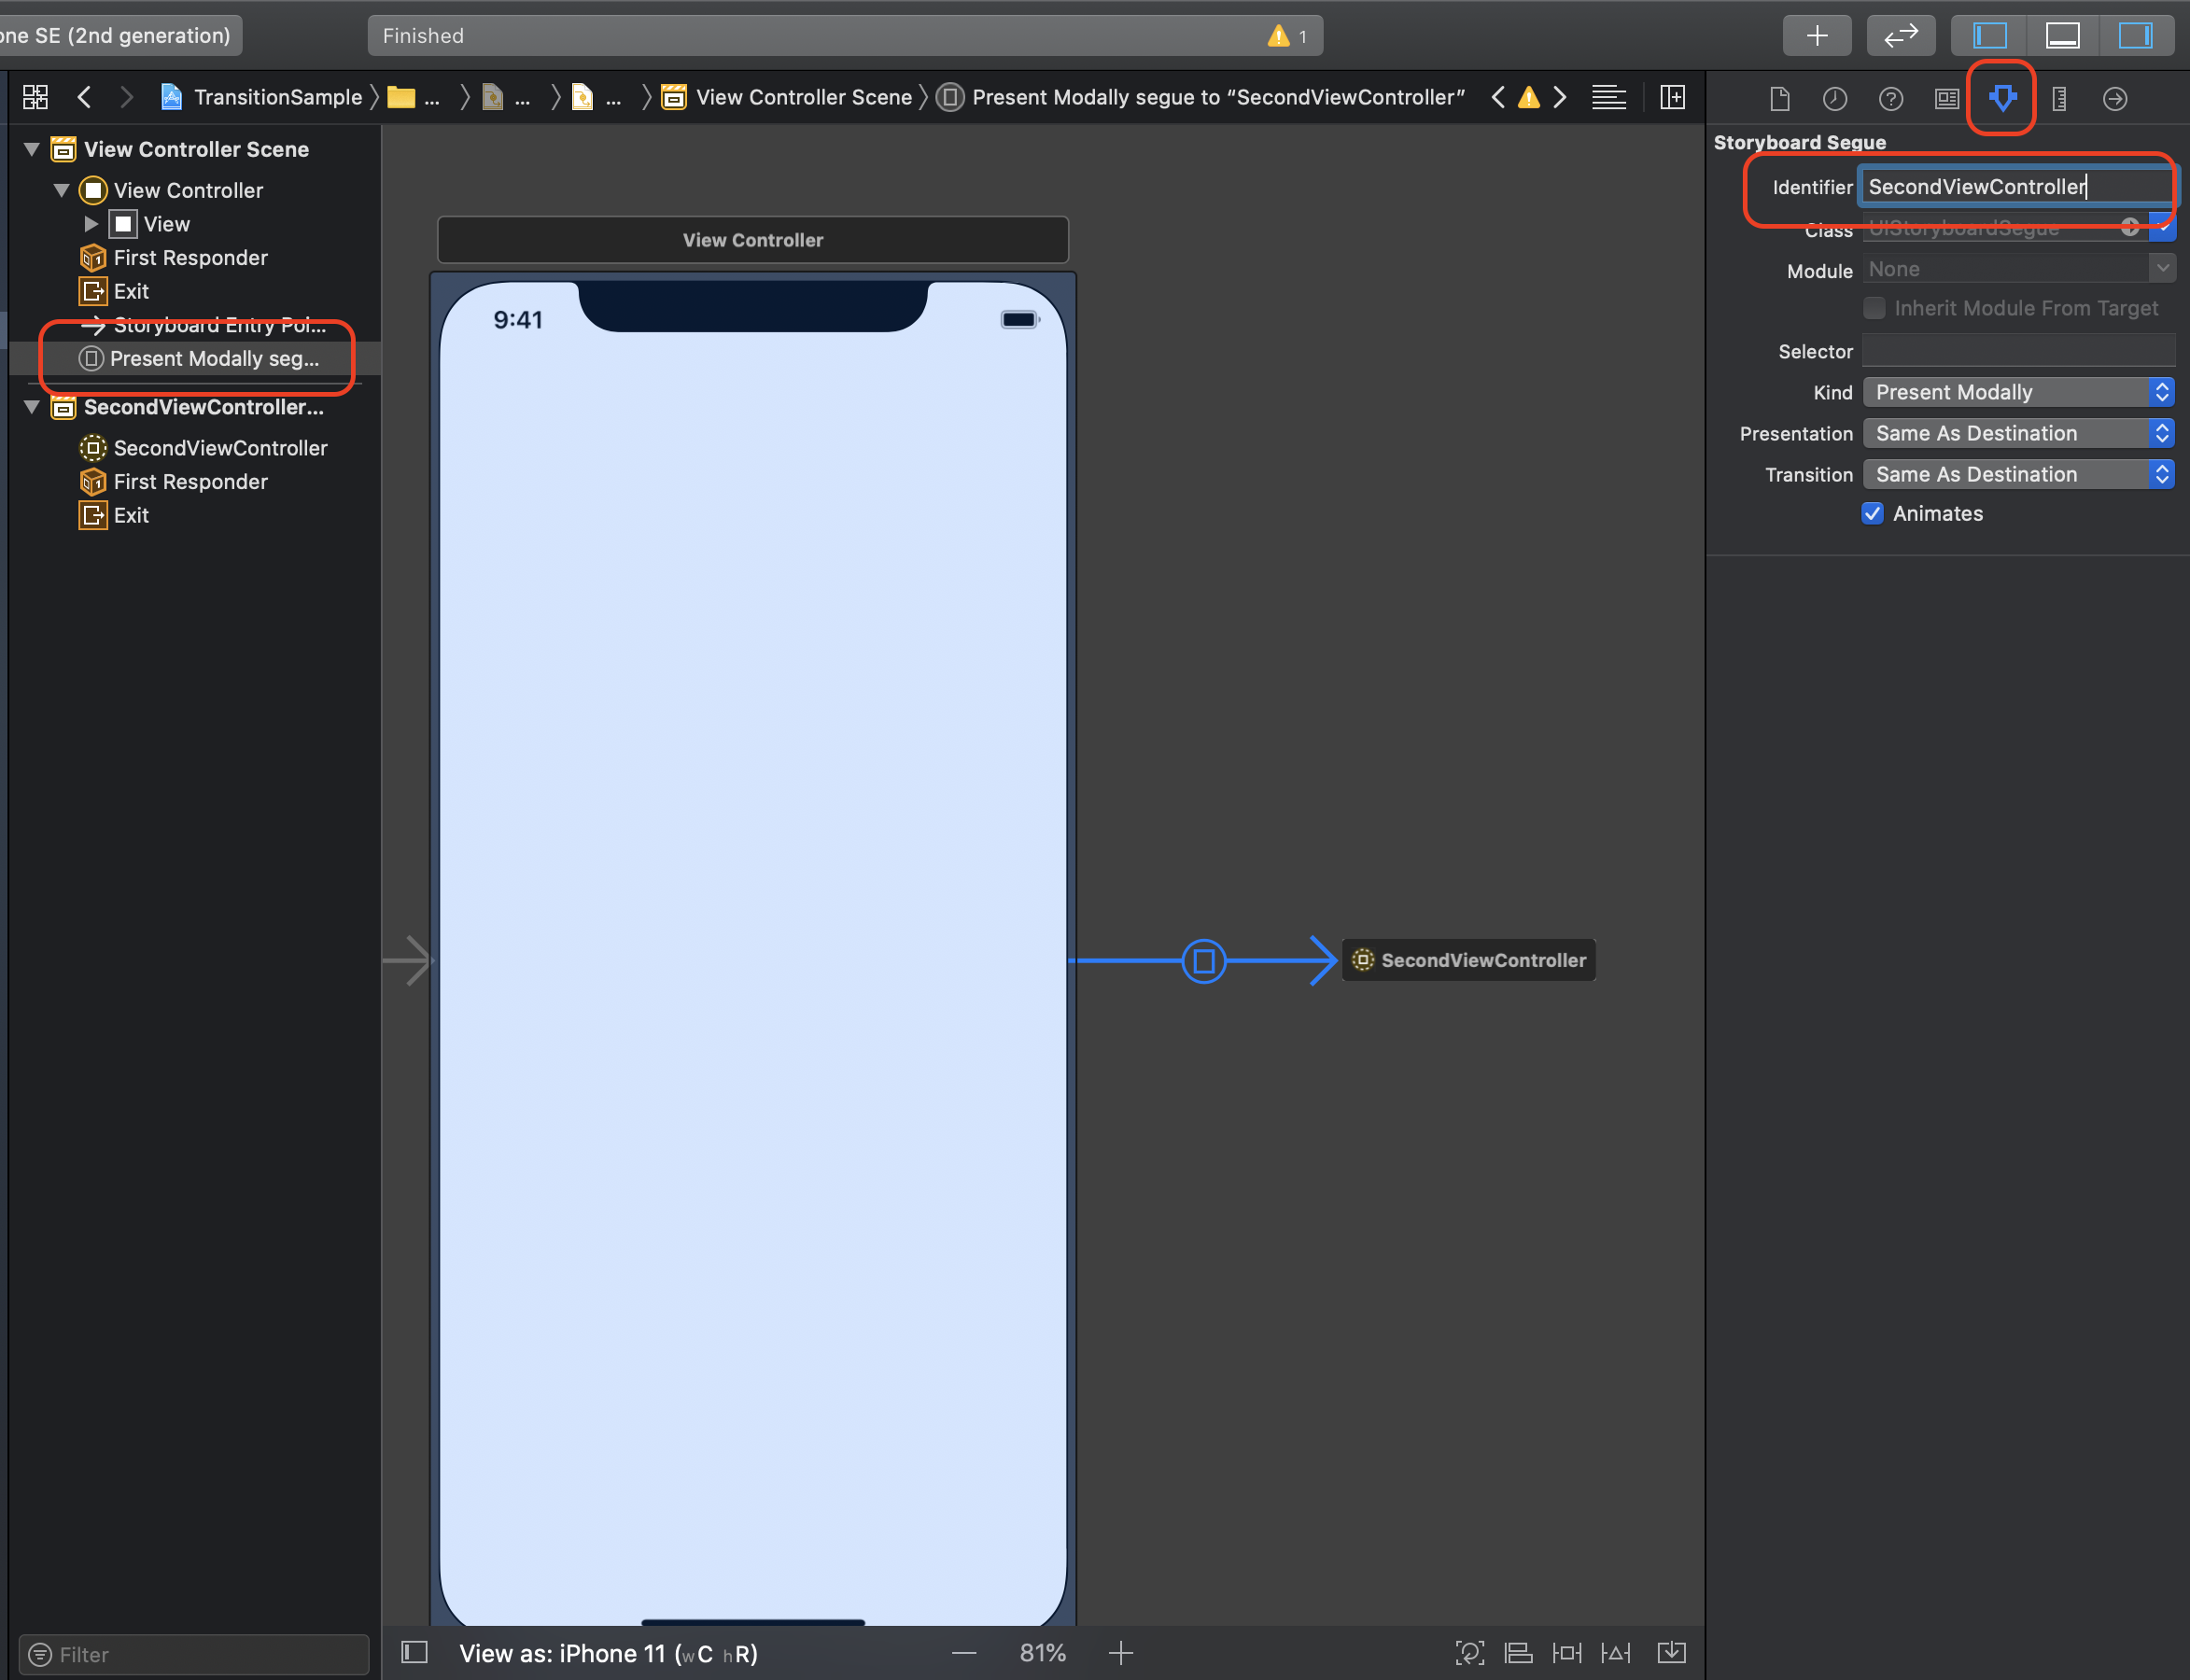Collapse the View Controller outline row

62,190
